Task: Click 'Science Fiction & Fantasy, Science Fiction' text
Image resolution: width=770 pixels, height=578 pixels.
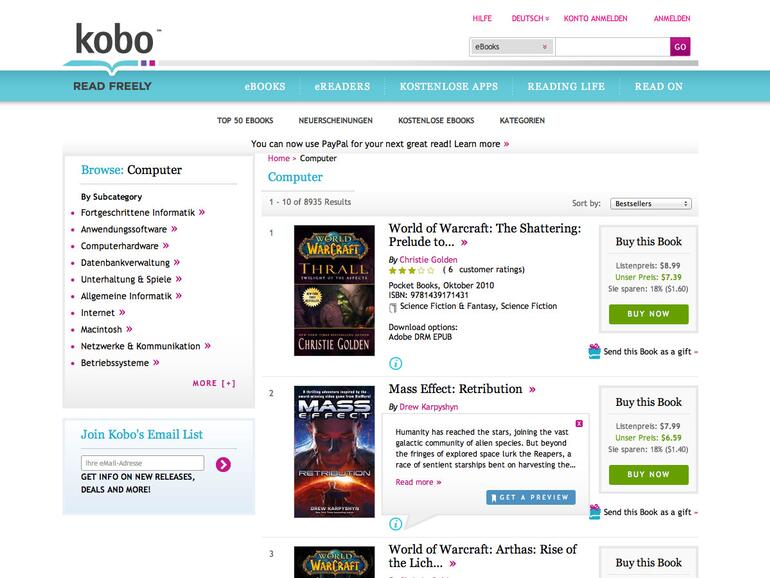Action: pyautogui.click(x=478, y=306)
